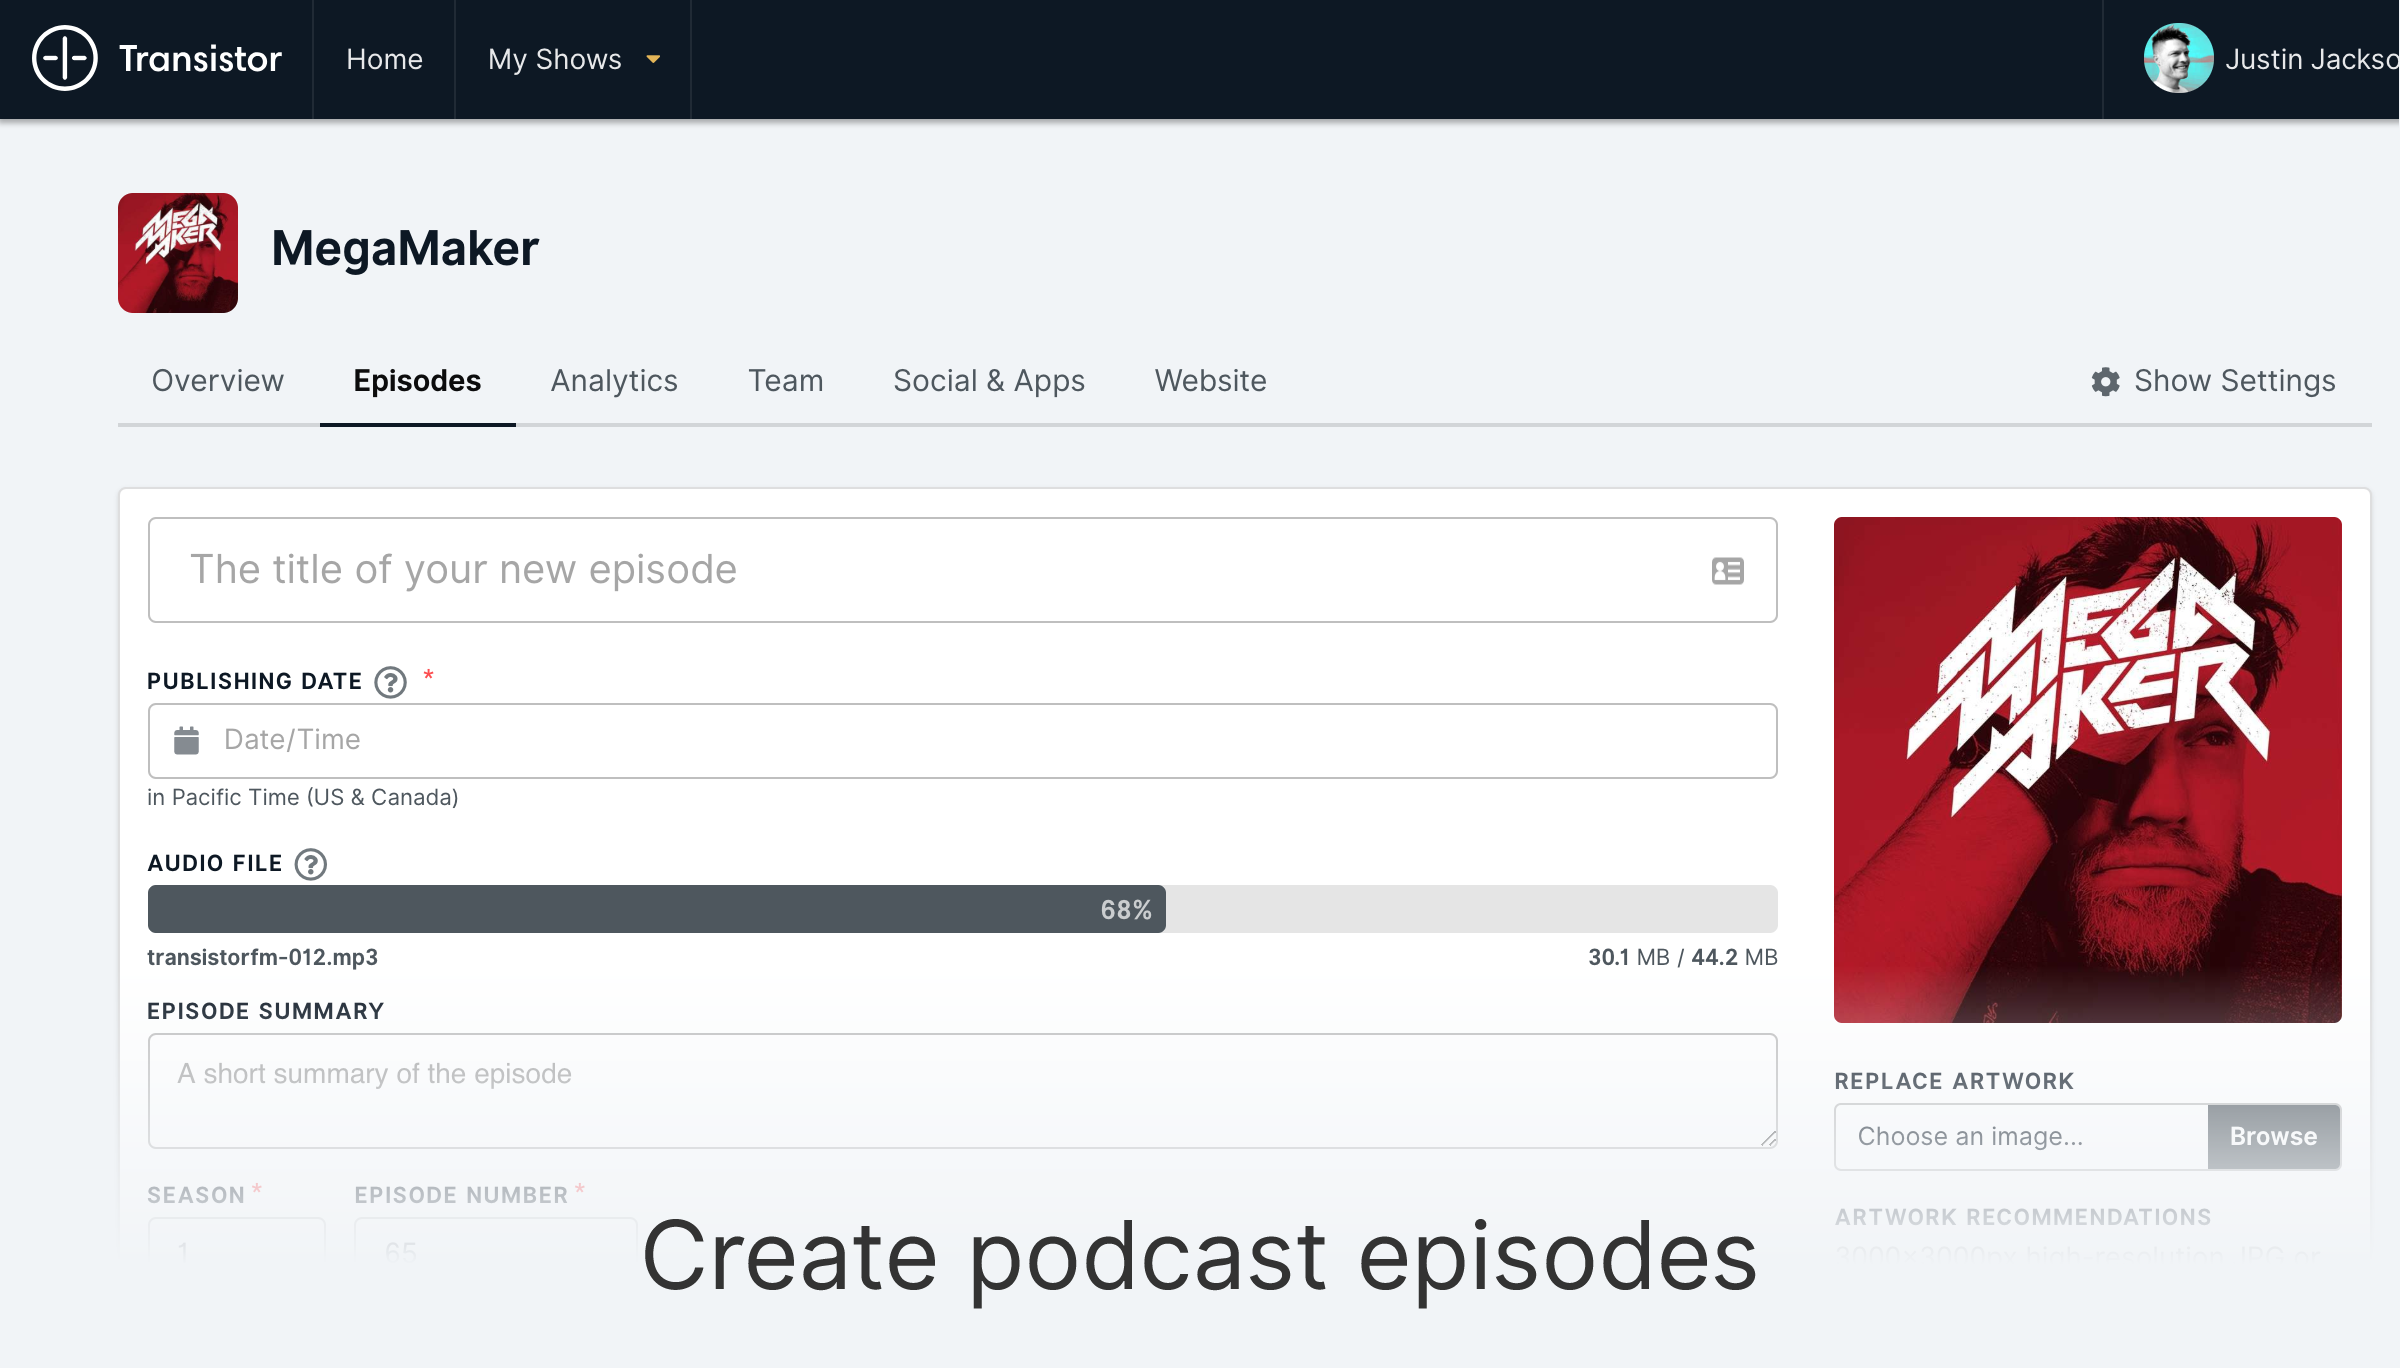The width and height of the screenshot is (2400, 1368).
Task: Click the MegaMaker show artwork icon
Action: pos(178,253)
